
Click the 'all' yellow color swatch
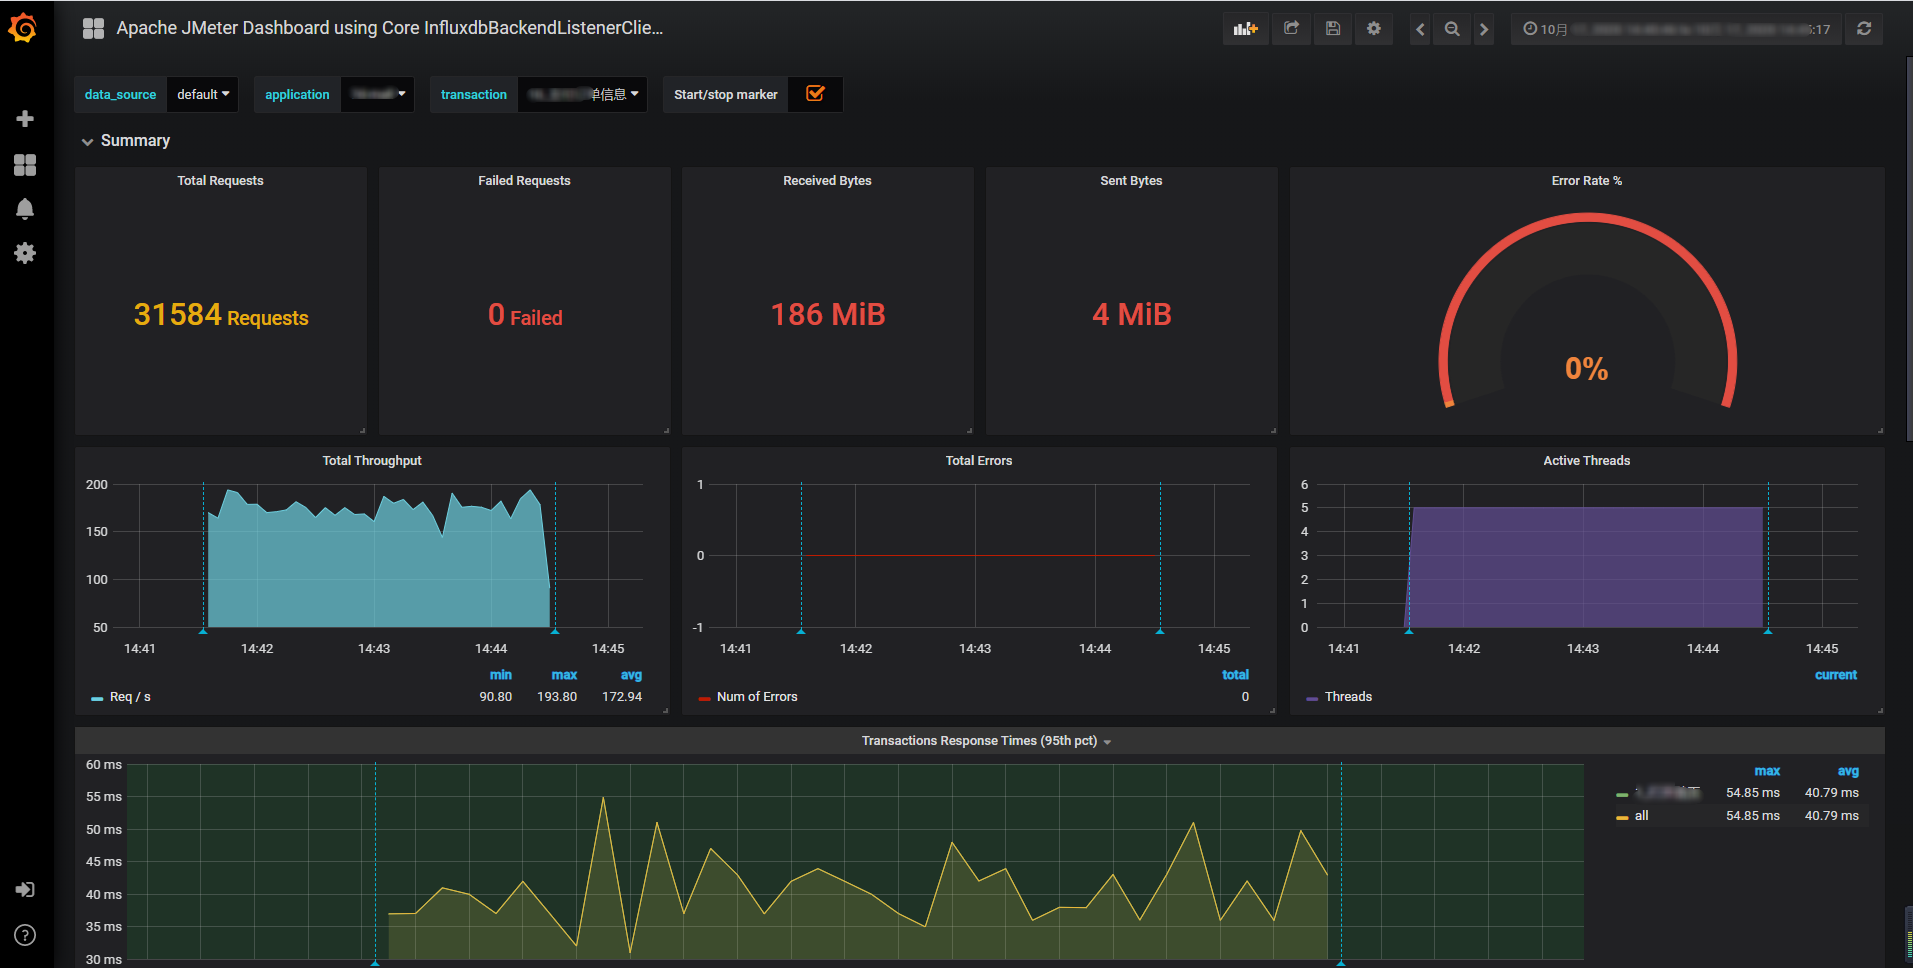pyautogui.click(x=1622, y=817)
